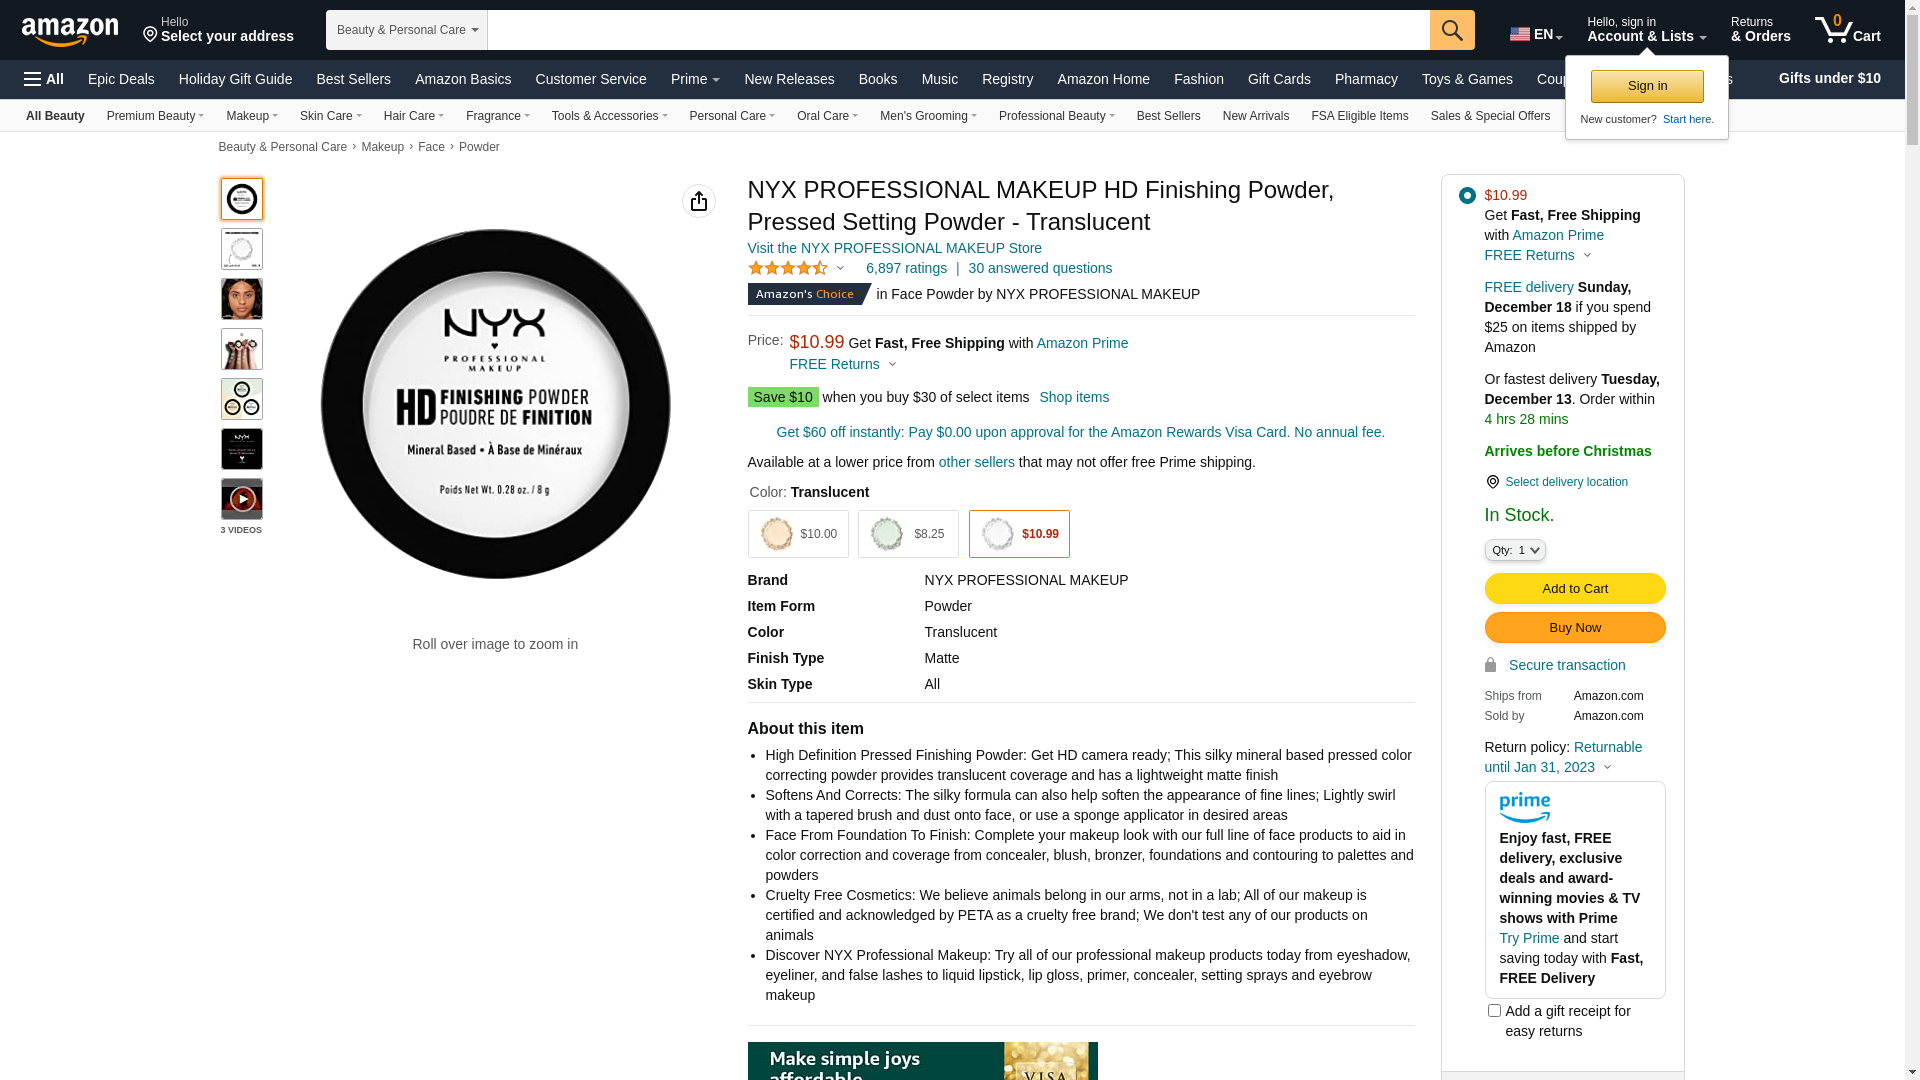
Task: Select the $10.99 purchase option radio
Action: click(1467, 195)
